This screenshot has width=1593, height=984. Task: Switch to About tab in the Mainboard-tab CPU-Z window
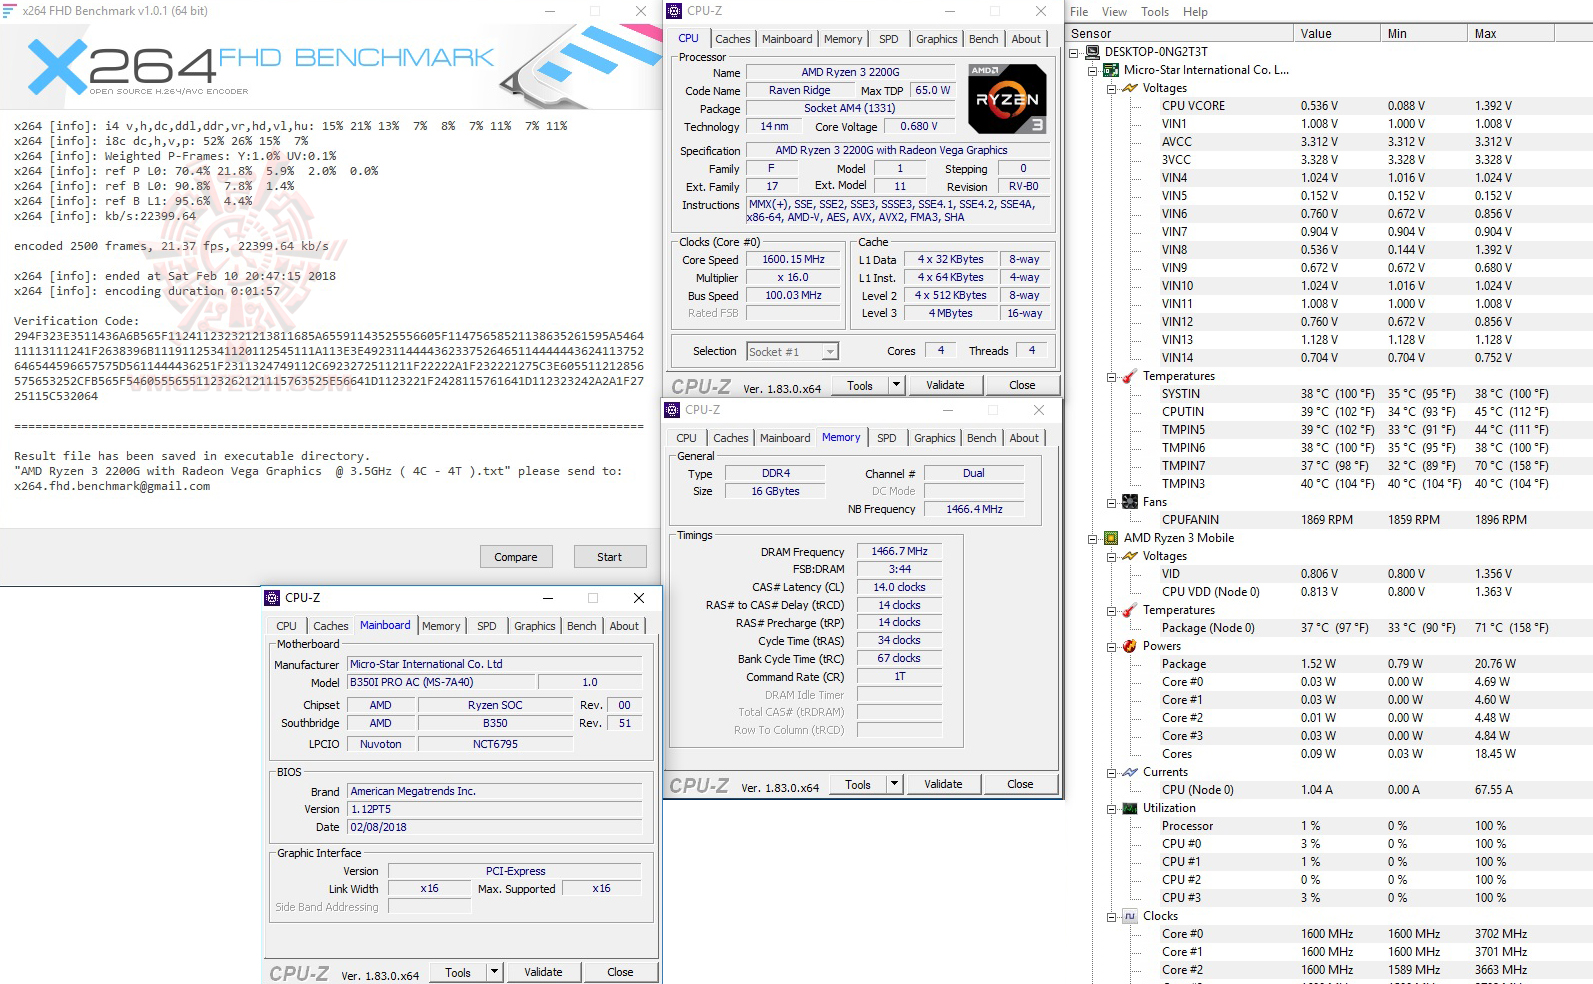624,626
